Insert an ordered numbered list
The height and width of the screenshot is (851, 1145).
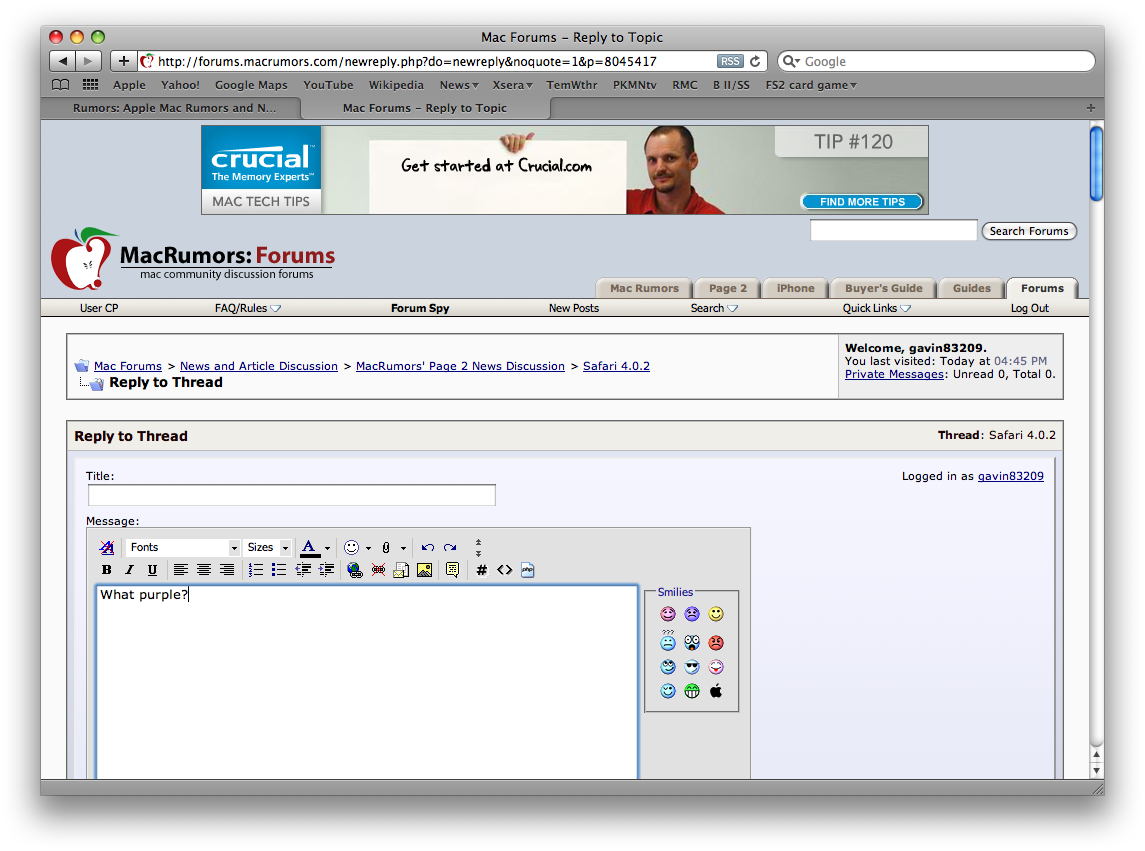point(256,570)
